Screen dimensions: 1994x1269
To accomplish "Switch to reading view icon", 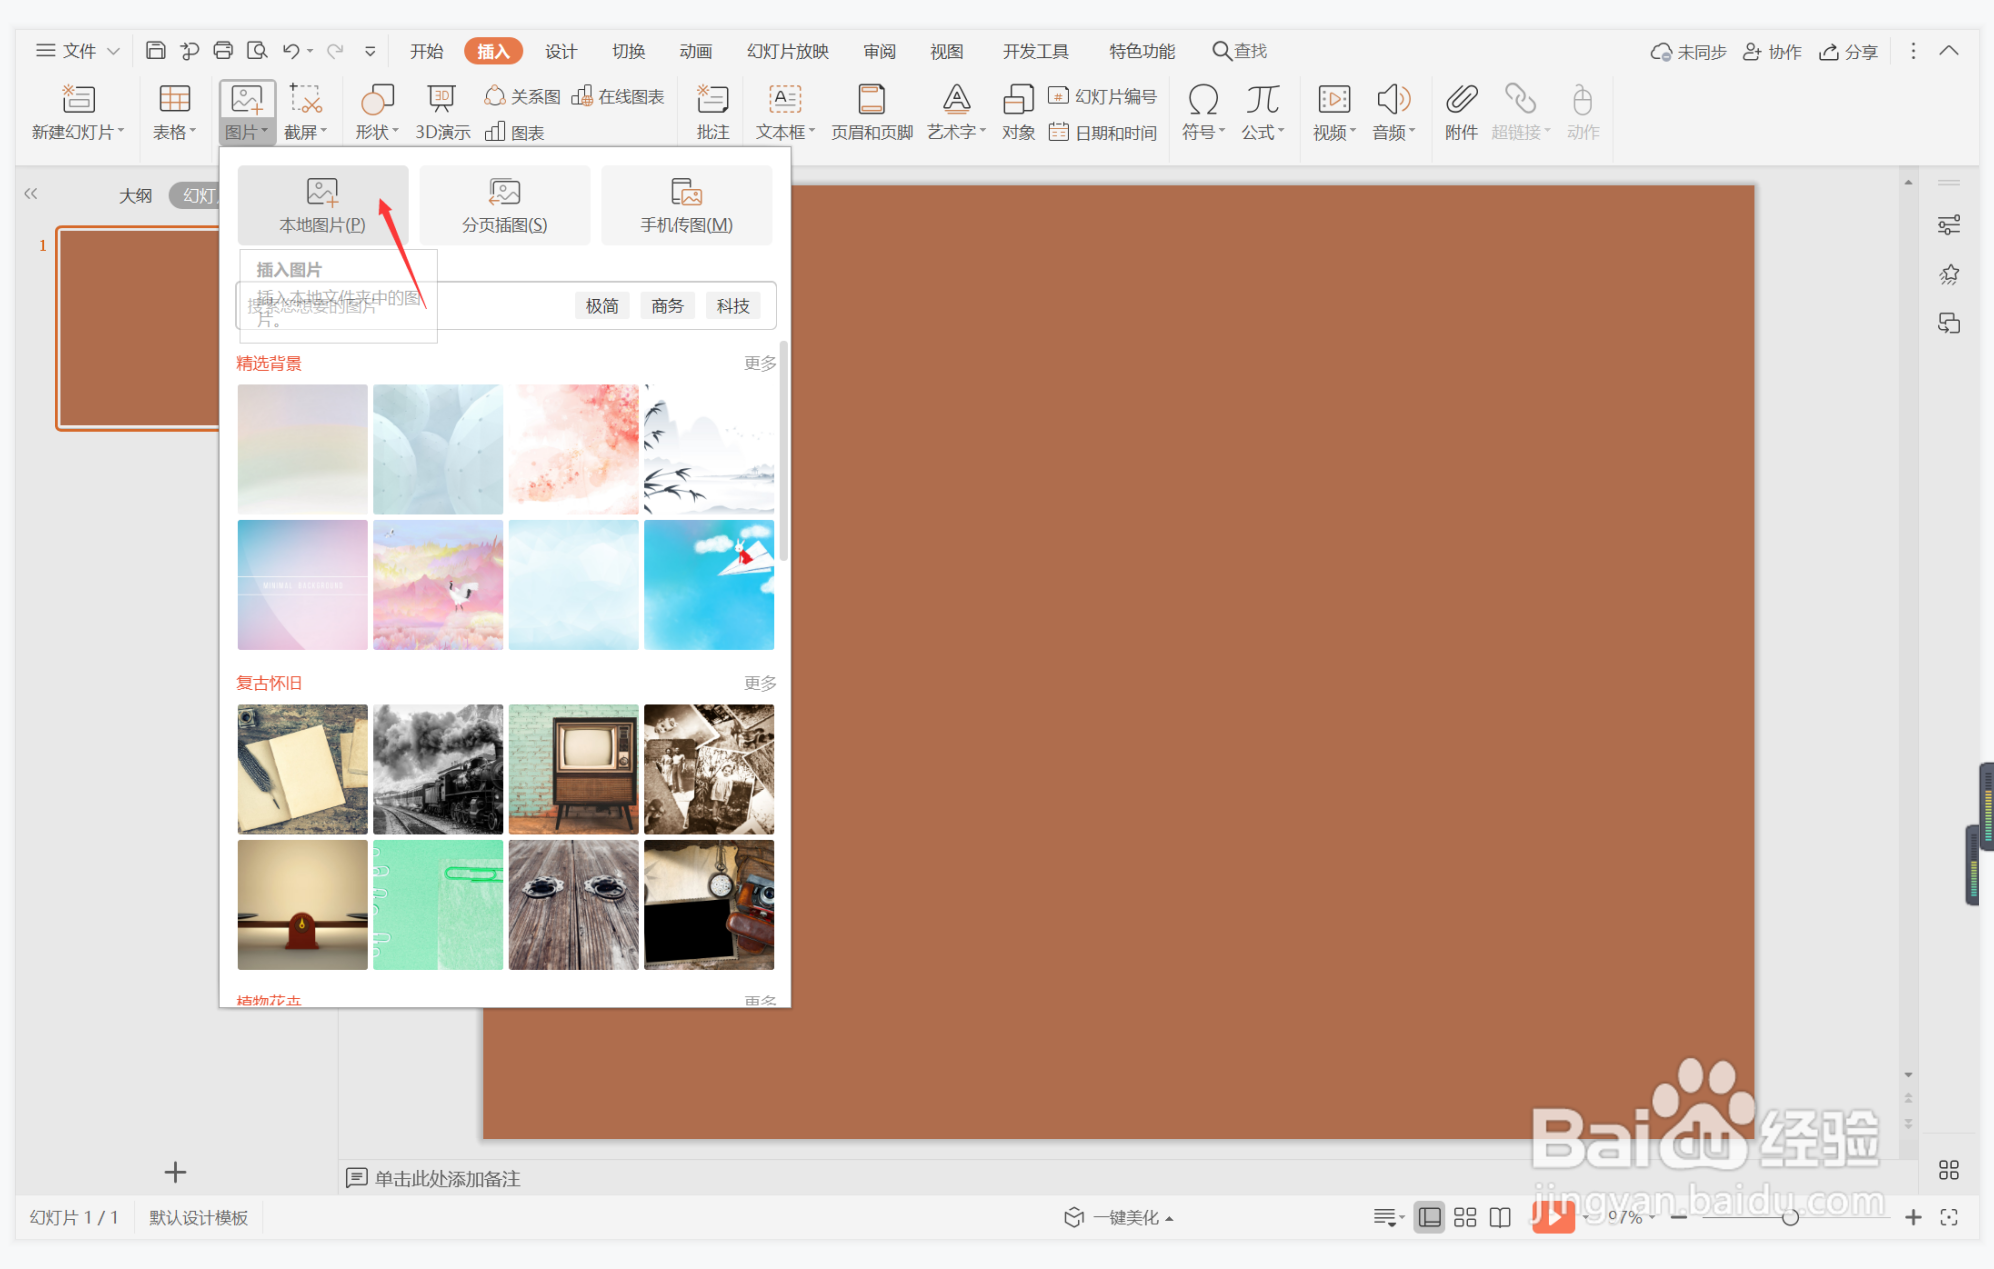I will 1500,1217.
